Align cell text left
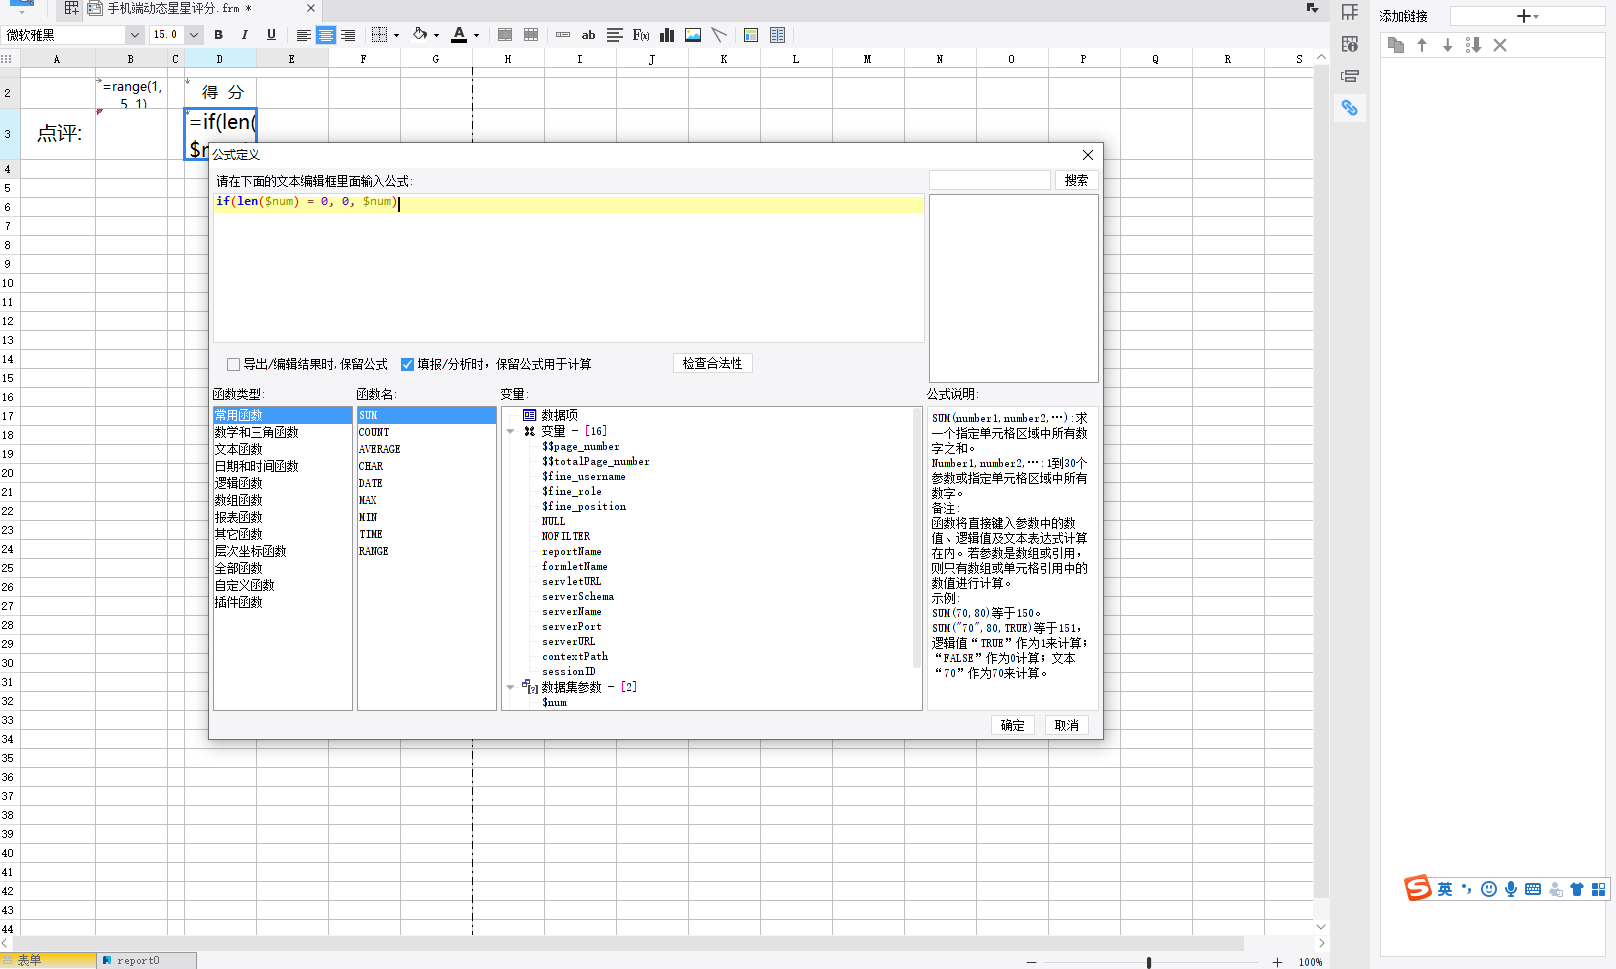Screen dimensions: 1616x969 pos(304,35)
